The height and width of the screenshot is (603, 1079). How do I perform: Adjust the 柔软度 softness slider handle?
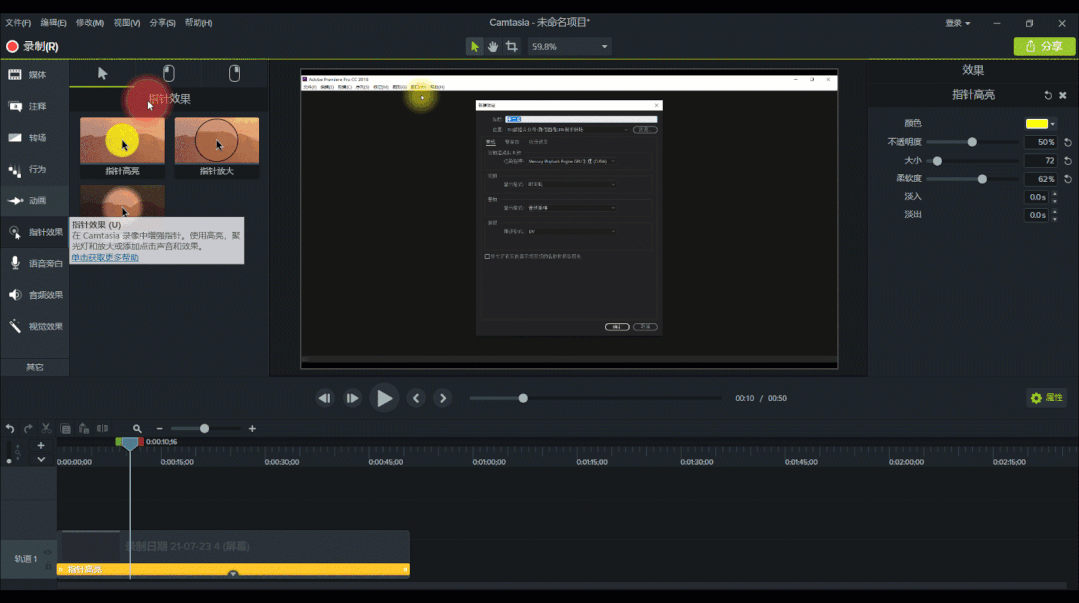(982, 179)
